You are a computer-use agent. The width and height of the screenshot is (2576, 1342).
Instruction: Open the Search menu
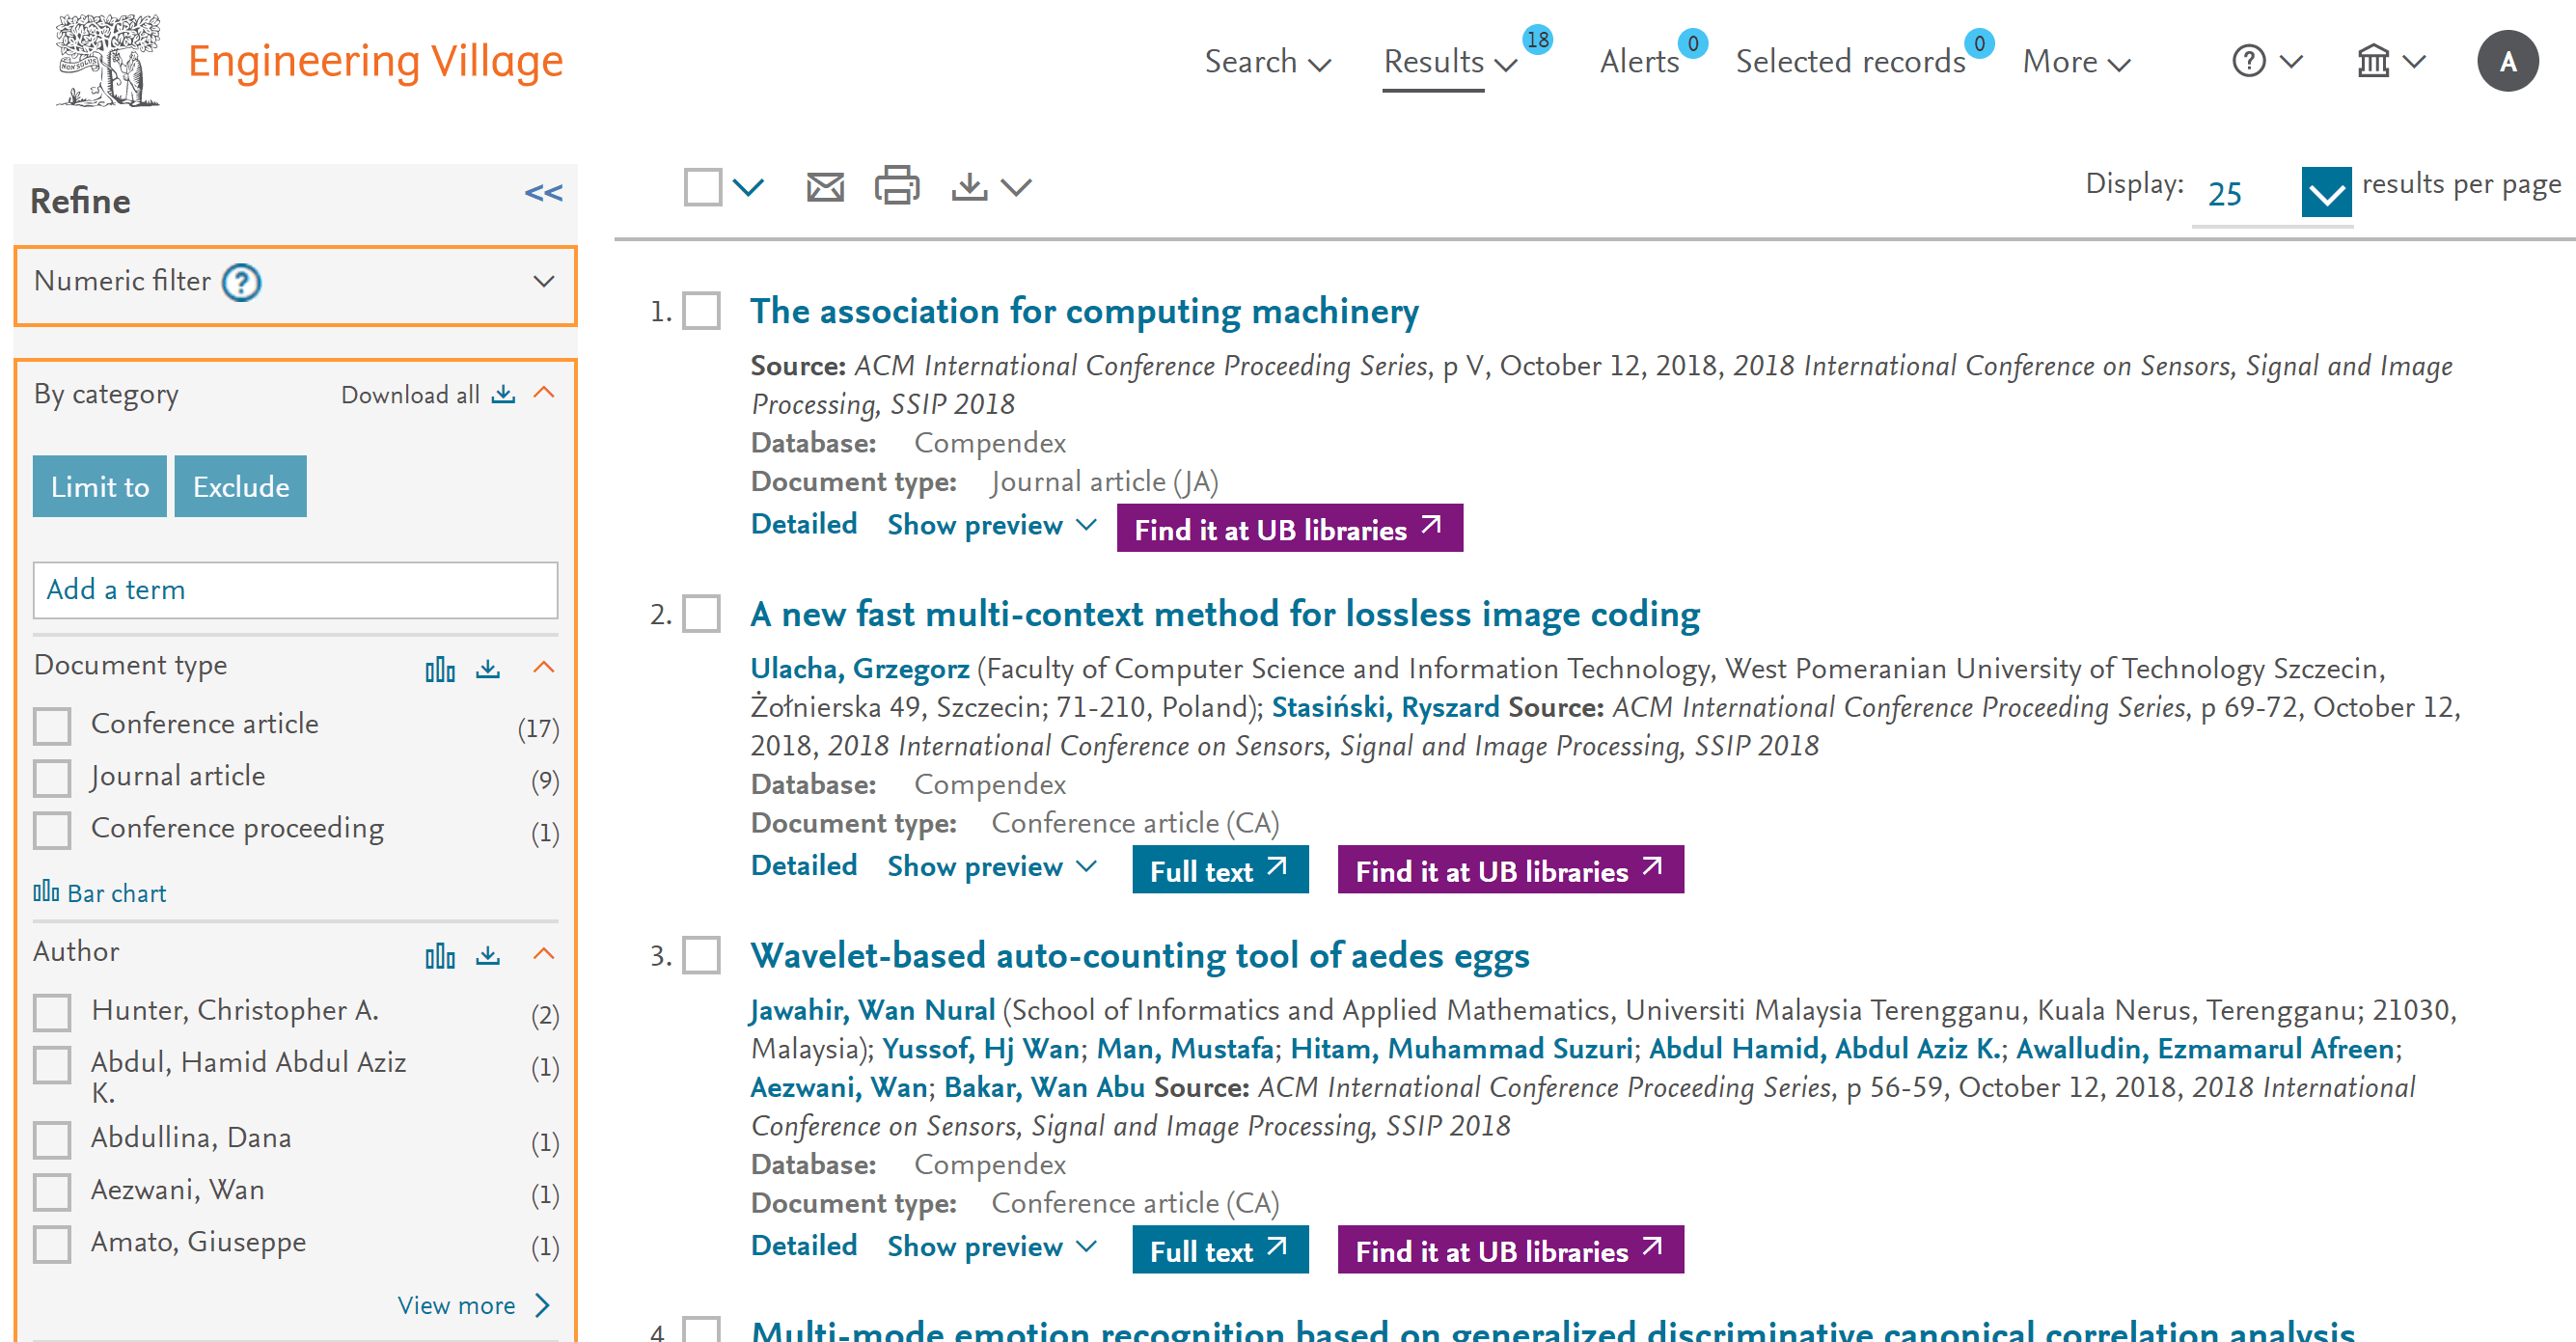(x=1267, y=62)
